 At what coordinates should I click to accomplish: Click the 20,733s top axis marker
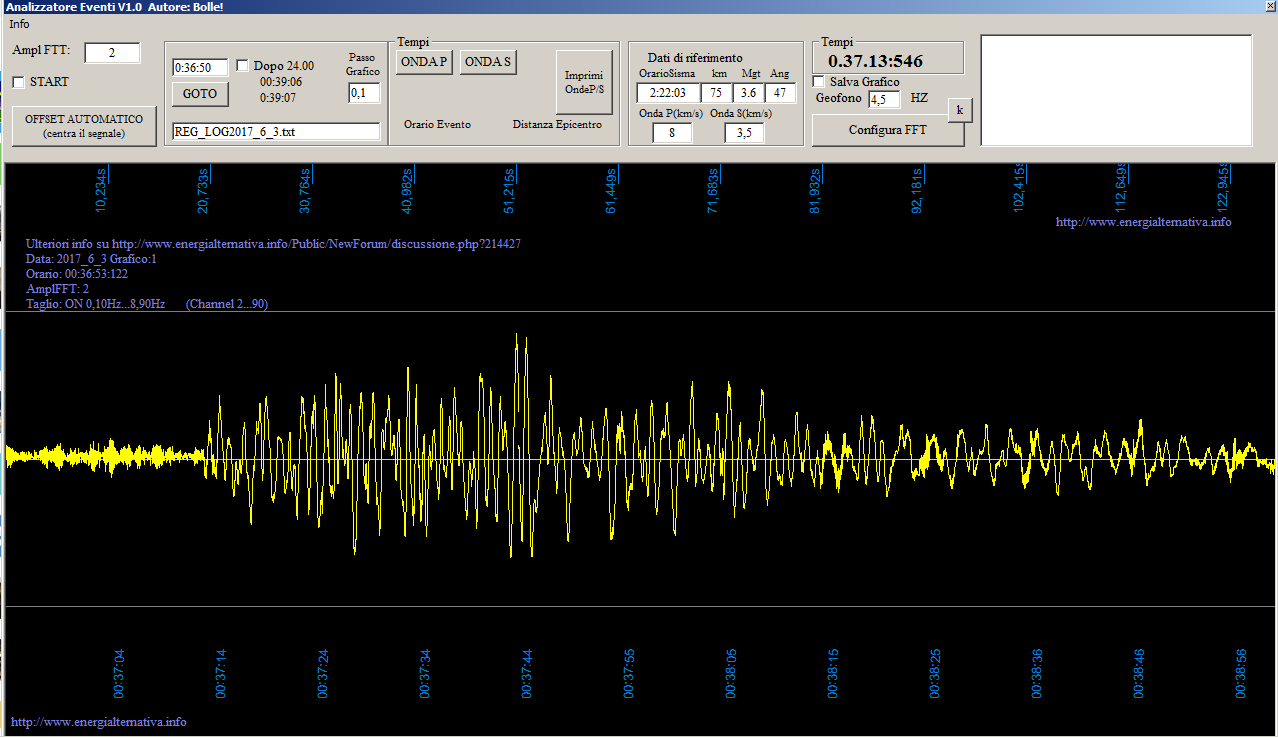point(203,190)
